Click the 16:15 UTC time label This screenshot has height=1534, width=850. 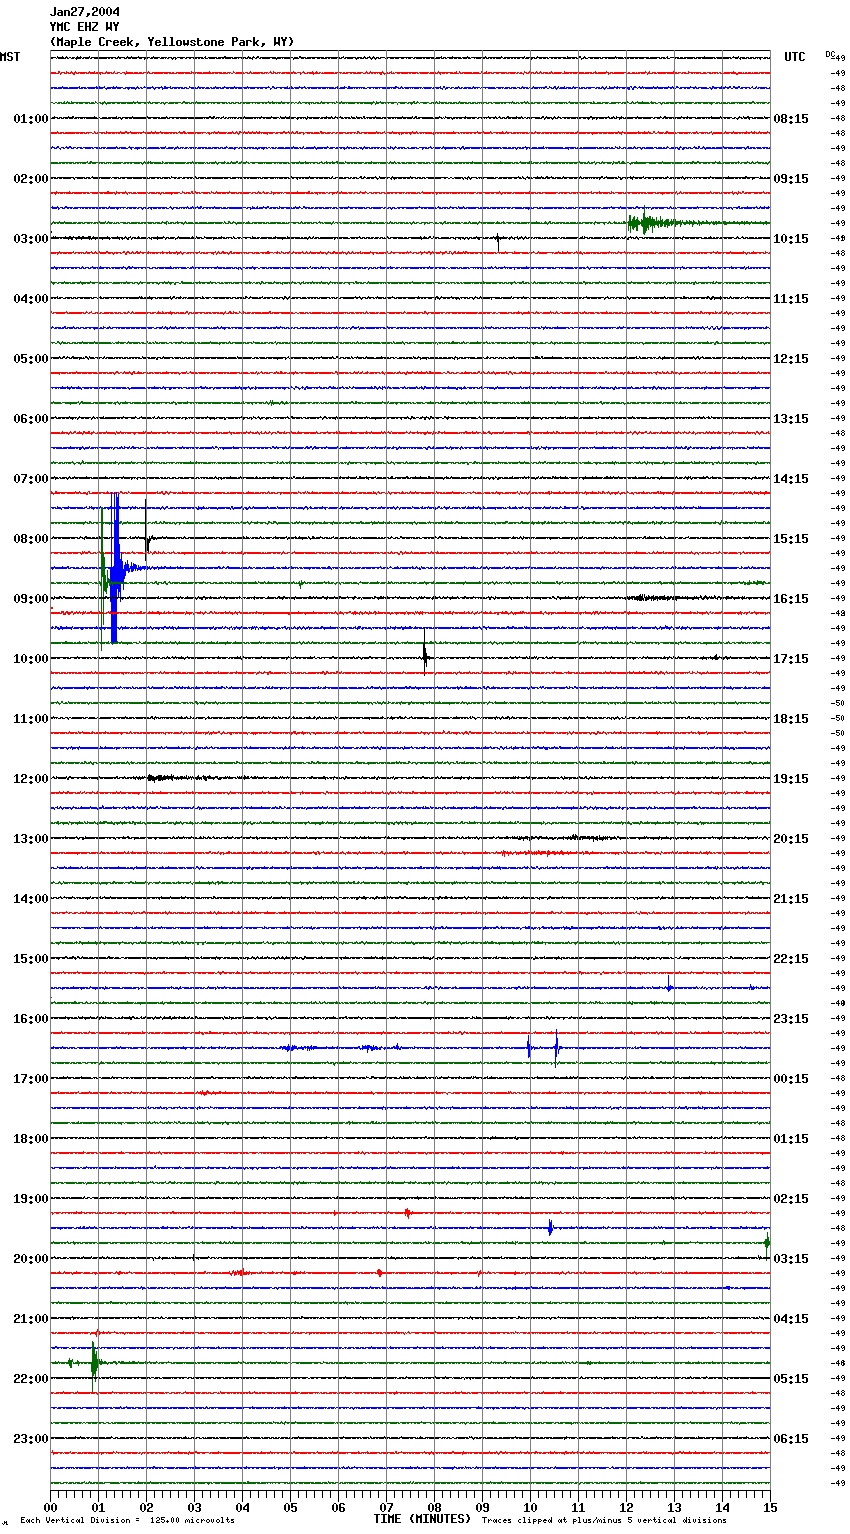tap(791, 599)
